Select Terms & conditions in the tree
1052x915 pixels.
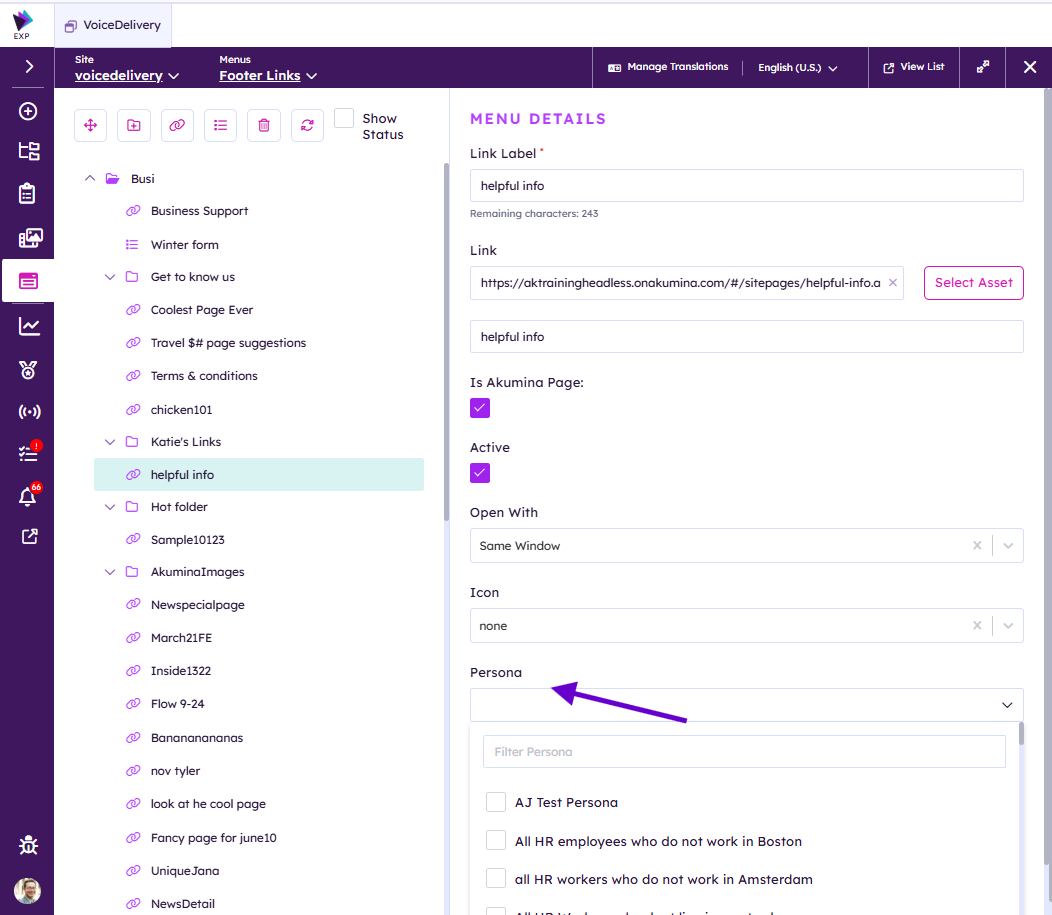(x=204, y=376)
